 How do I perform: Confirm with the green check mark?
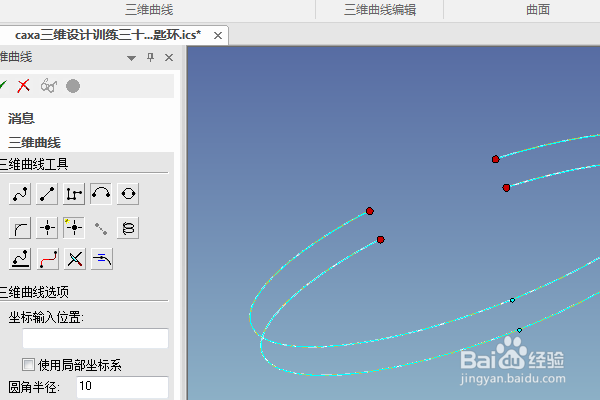[3, 86]
